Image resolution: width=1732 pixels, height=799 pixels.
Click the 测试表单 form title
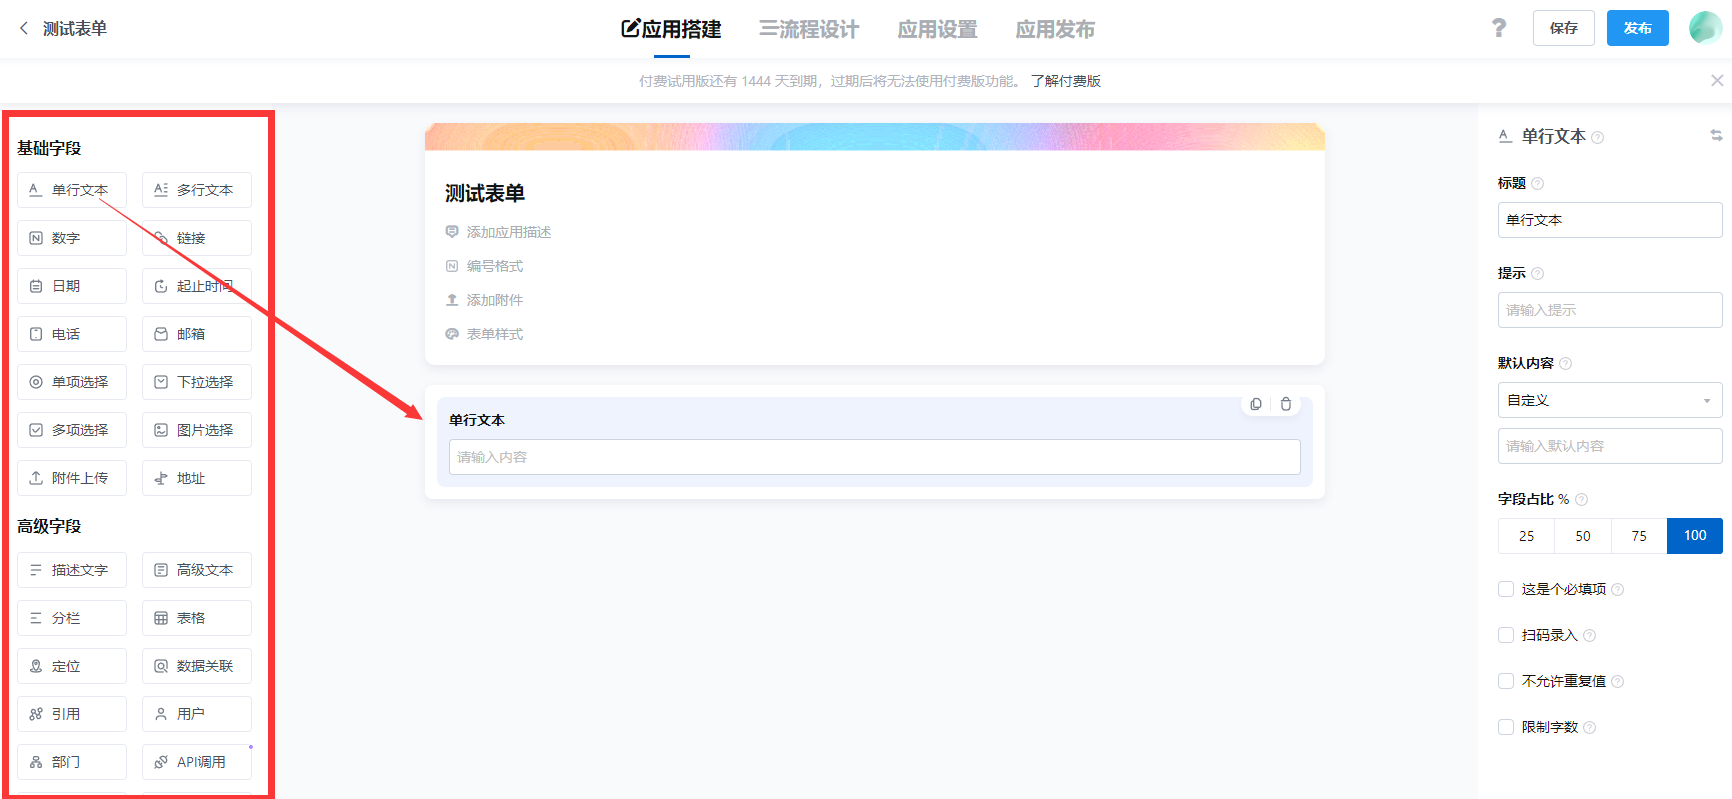485,193
